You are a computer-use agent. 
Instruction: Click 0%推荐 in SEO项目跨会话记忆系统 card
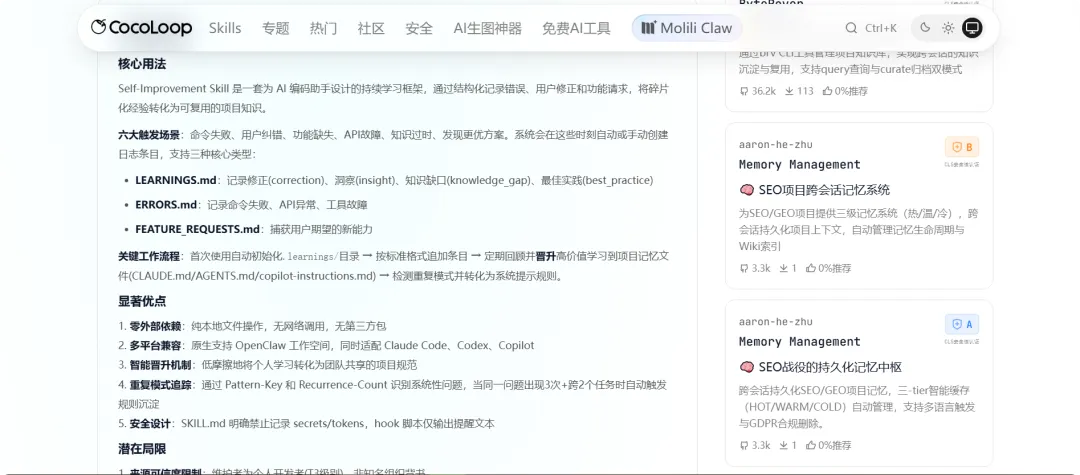(829, 268)
